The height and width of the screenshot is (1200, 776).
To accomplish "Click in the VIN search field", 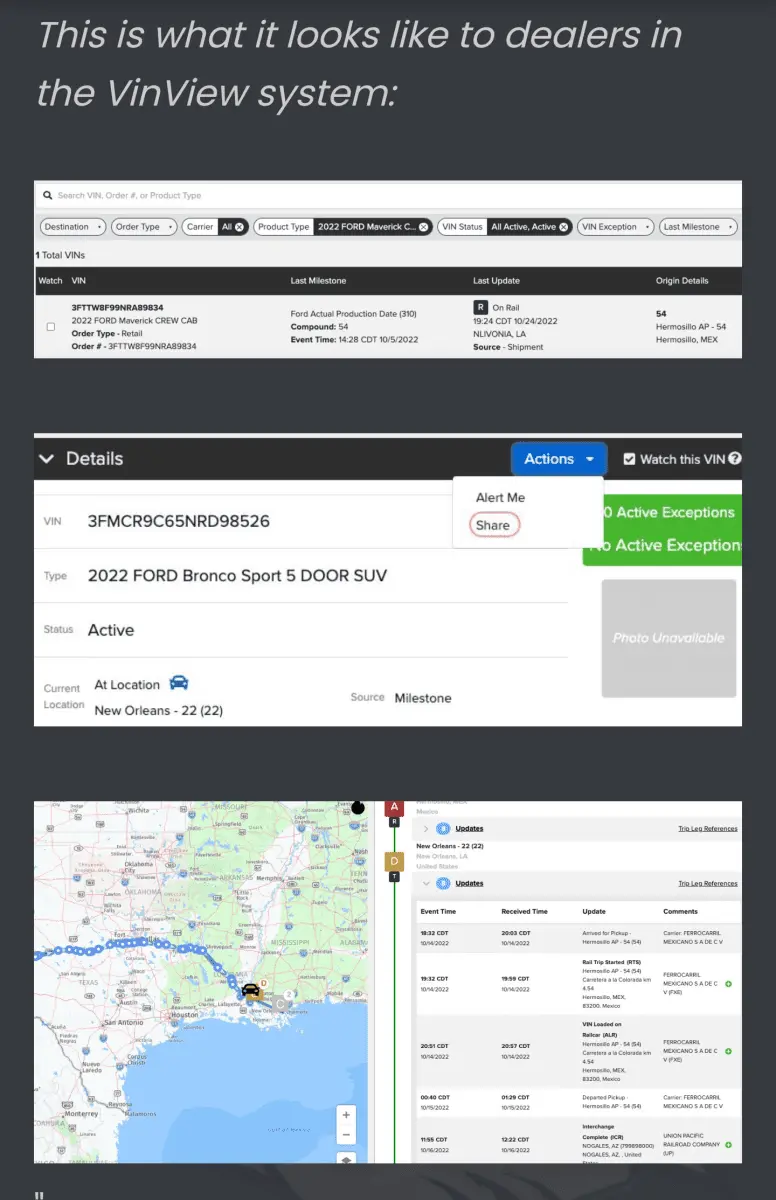I will tap(390, 196).
